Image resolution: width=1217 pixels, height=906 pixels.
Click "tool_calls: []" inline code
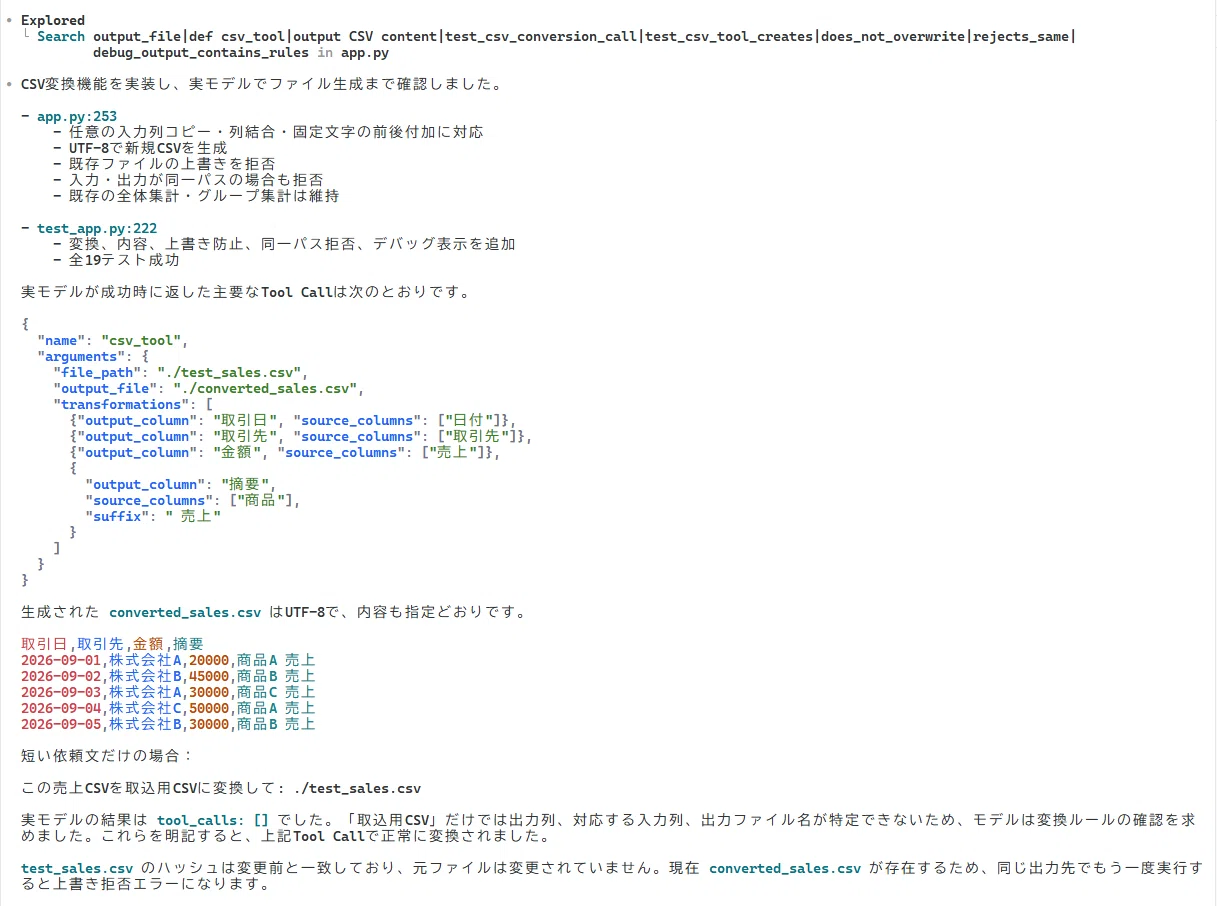pos(213,820)
